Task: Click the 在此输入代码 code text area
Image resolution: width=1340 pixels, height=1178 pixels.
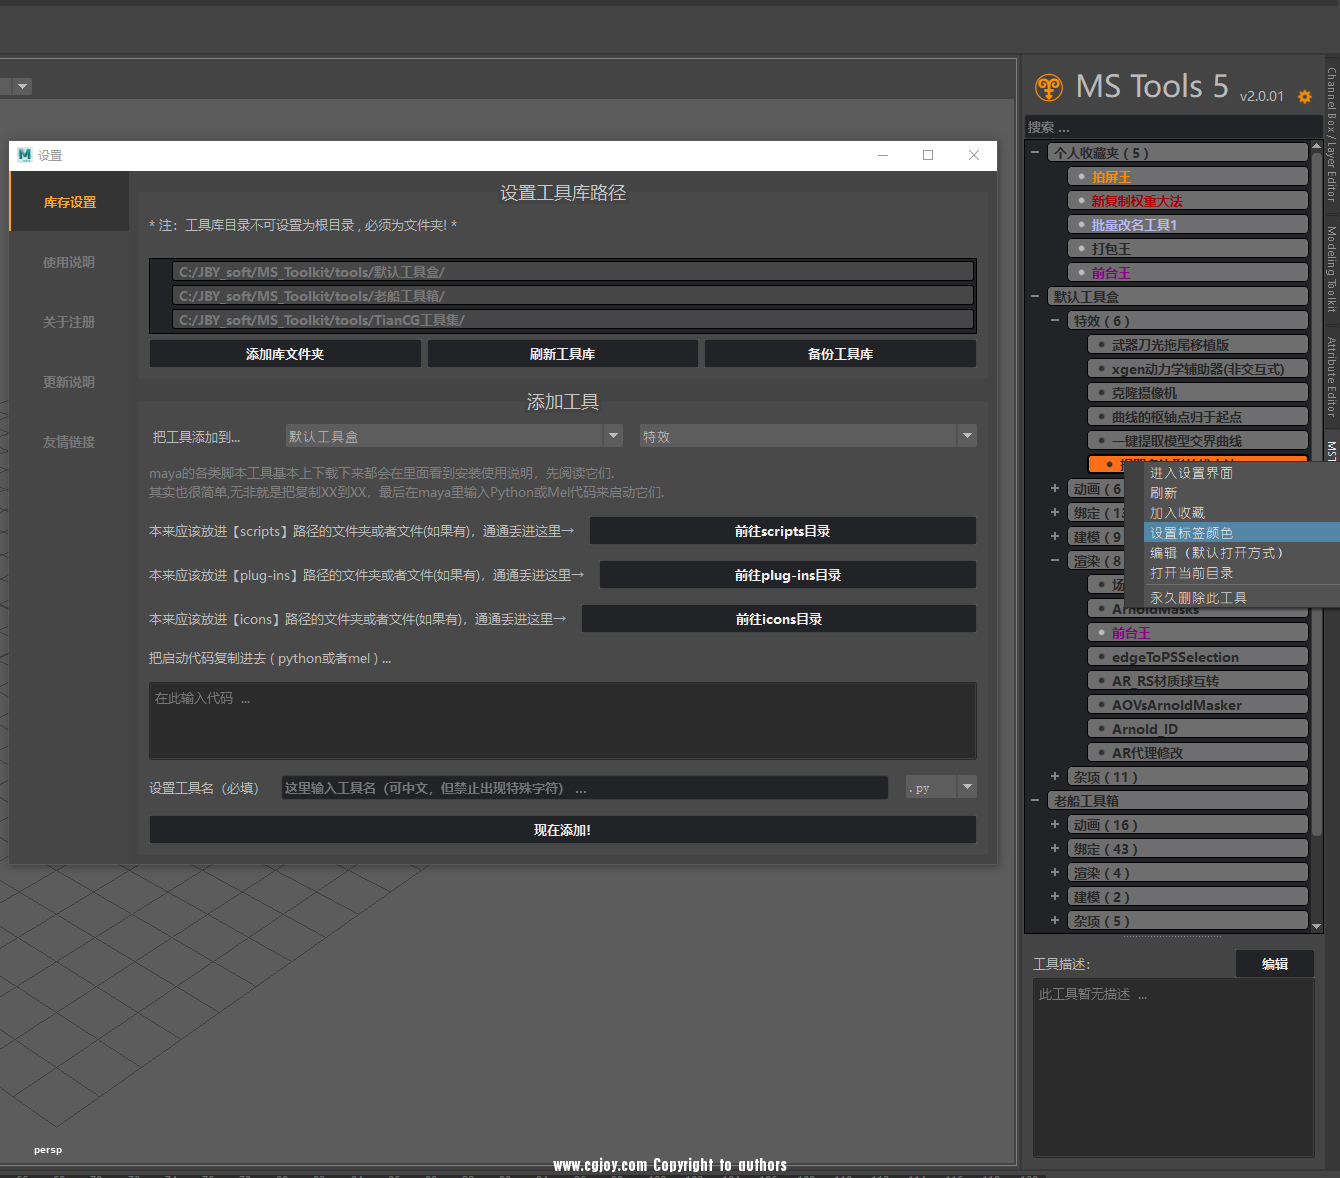Action: [x=563, y=721]
